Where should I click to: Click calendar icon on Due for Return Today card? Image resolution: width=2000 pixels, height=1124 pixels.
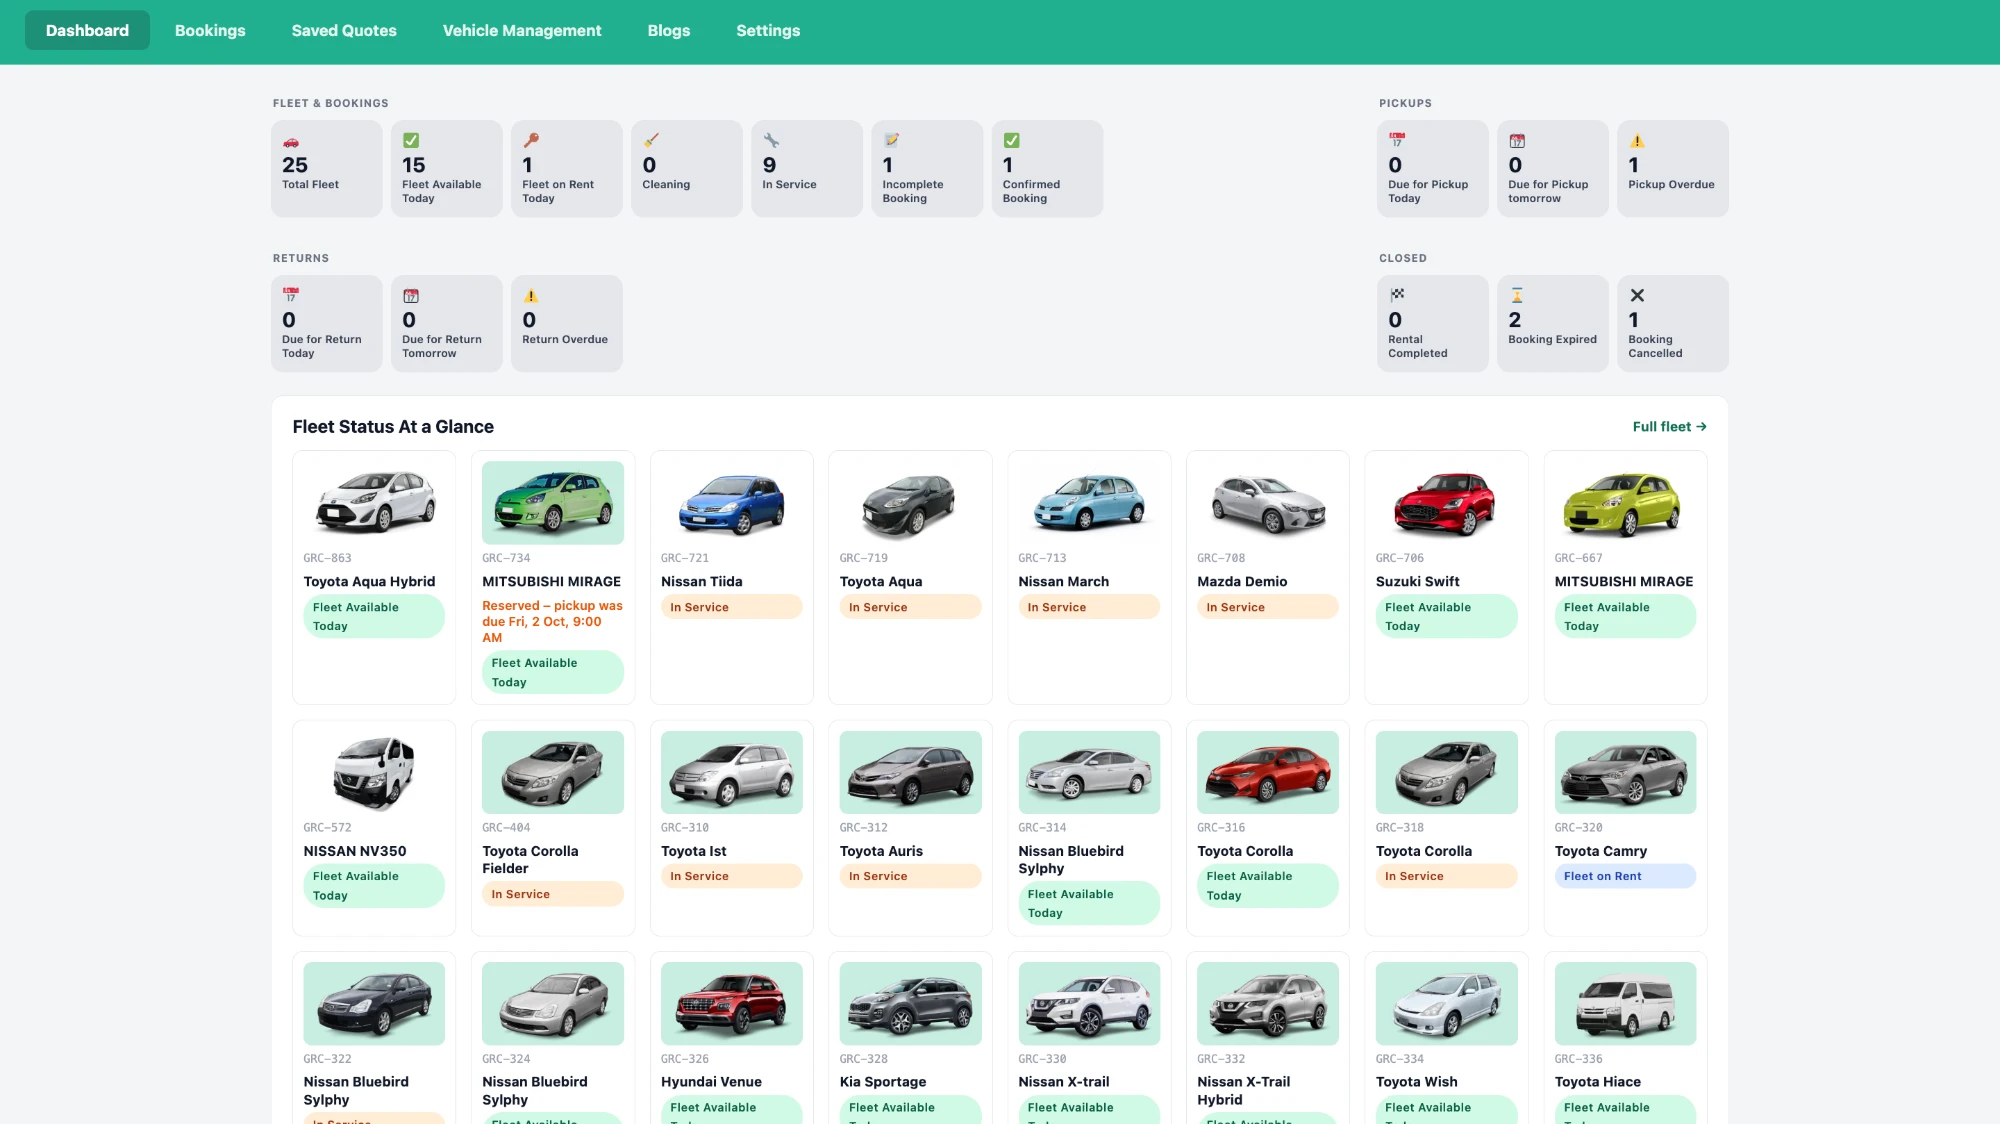pyautogui.click(x=291, y=296)
